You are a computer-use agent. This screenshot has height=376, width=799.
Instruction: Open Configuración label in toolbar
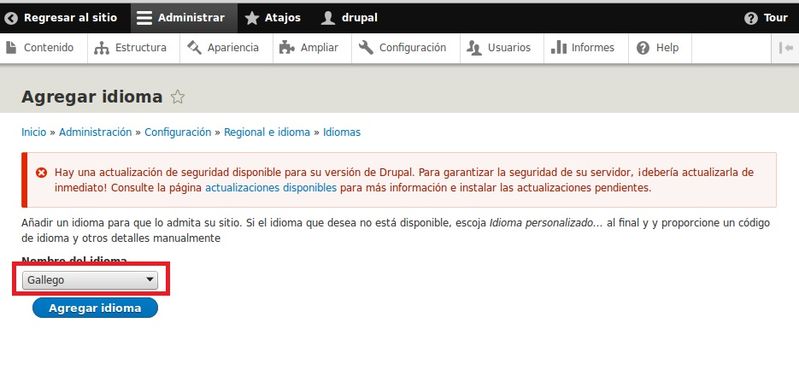(413, 48)
